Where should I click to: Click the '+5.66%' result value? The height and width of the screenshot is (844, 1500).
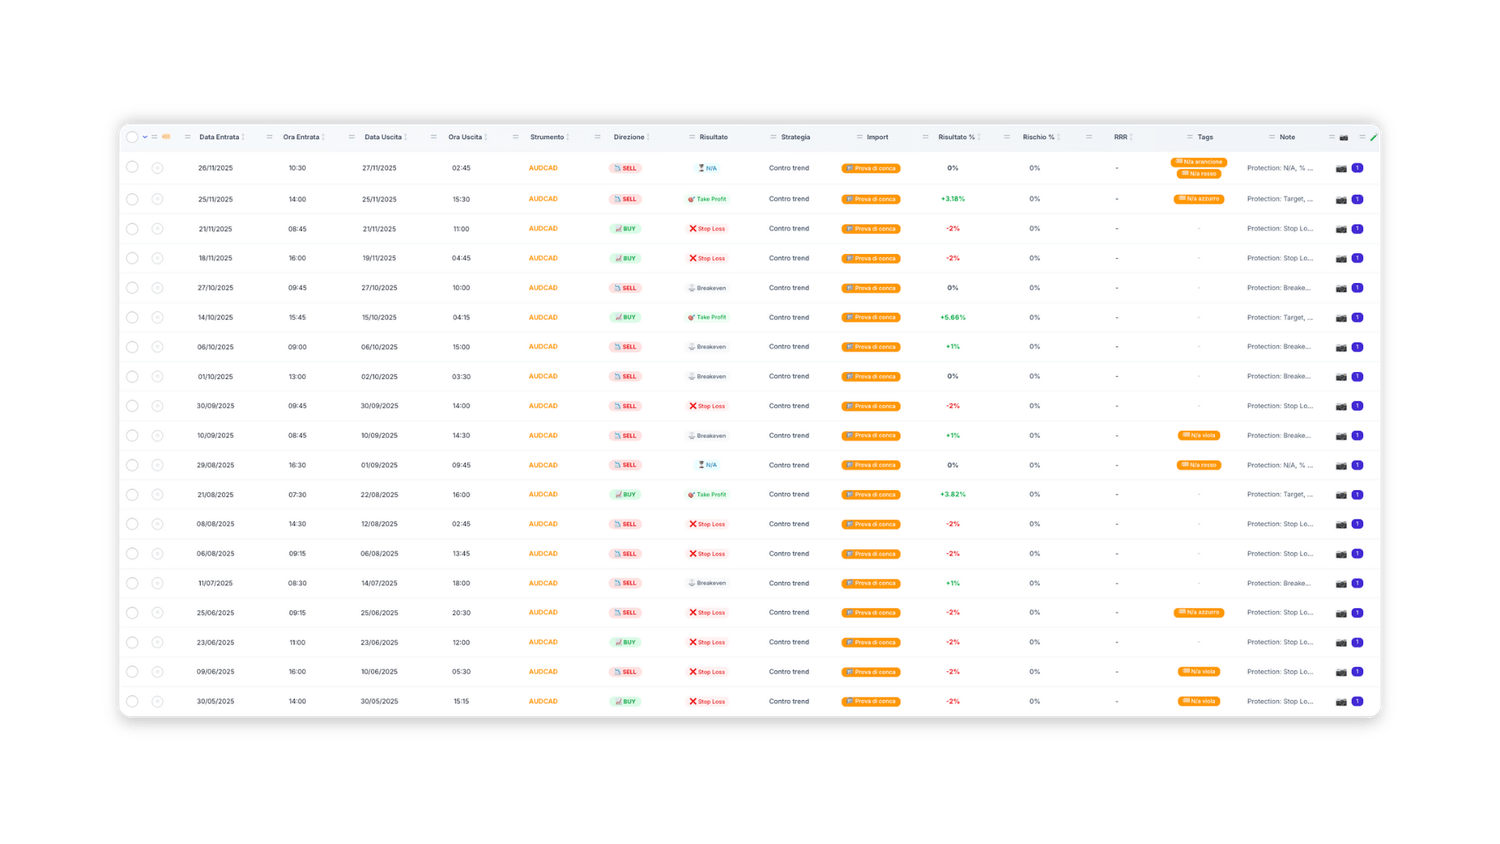(953, 317)
